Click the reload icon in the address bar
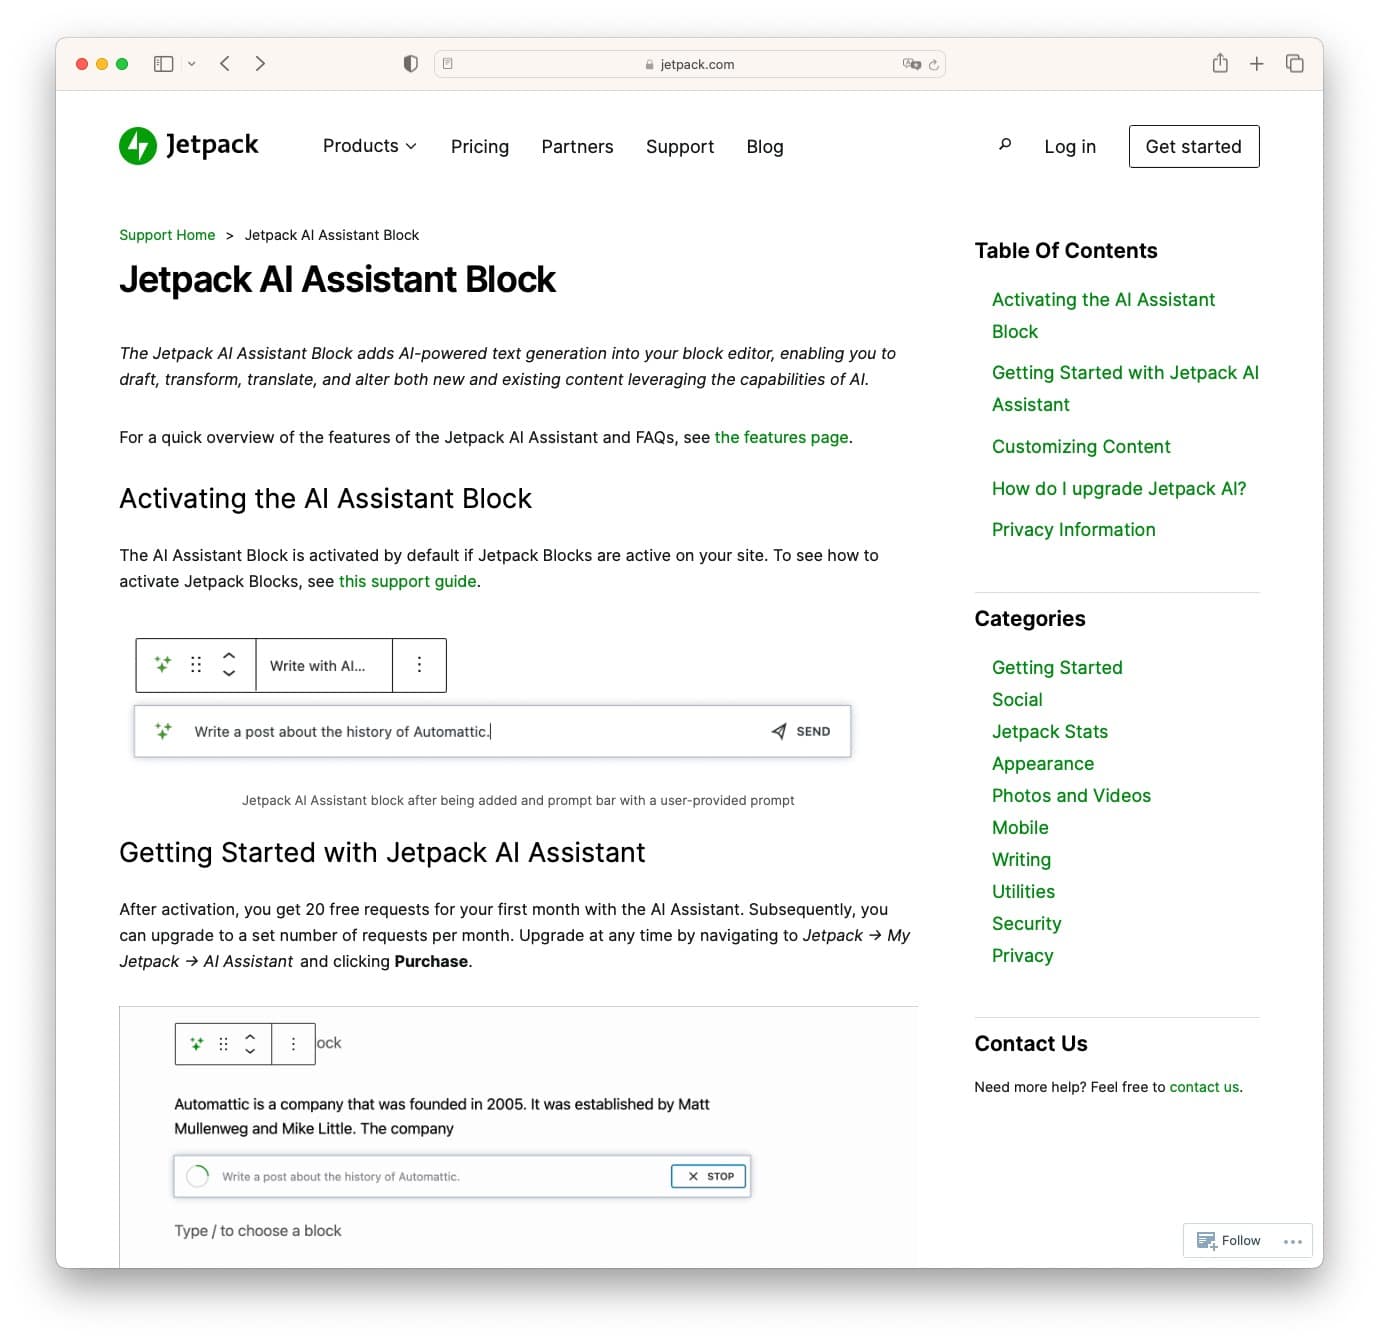The width and height of the screenshot is (1379, 1342). 934,64
